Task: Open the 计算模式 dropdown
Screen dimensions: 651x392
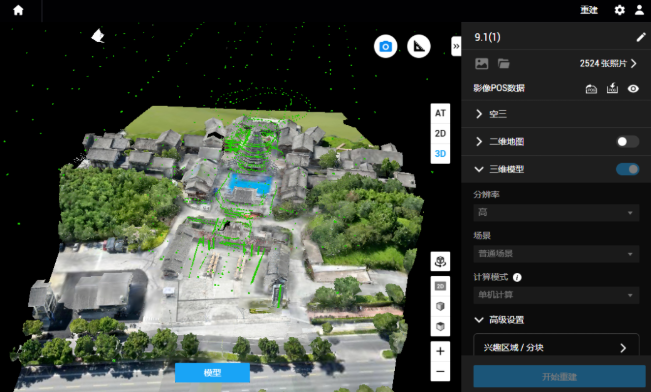Action: click(556, 295)
